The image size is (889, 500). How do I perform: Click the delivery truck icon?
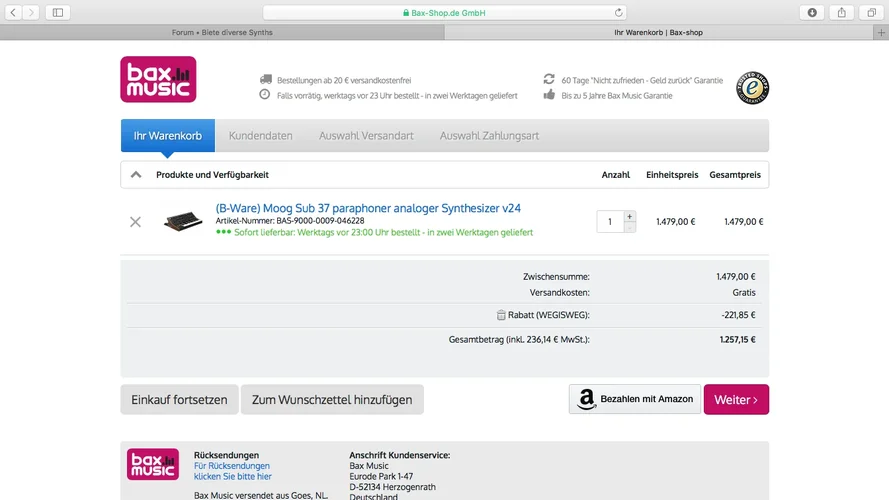tap(265, 79)
